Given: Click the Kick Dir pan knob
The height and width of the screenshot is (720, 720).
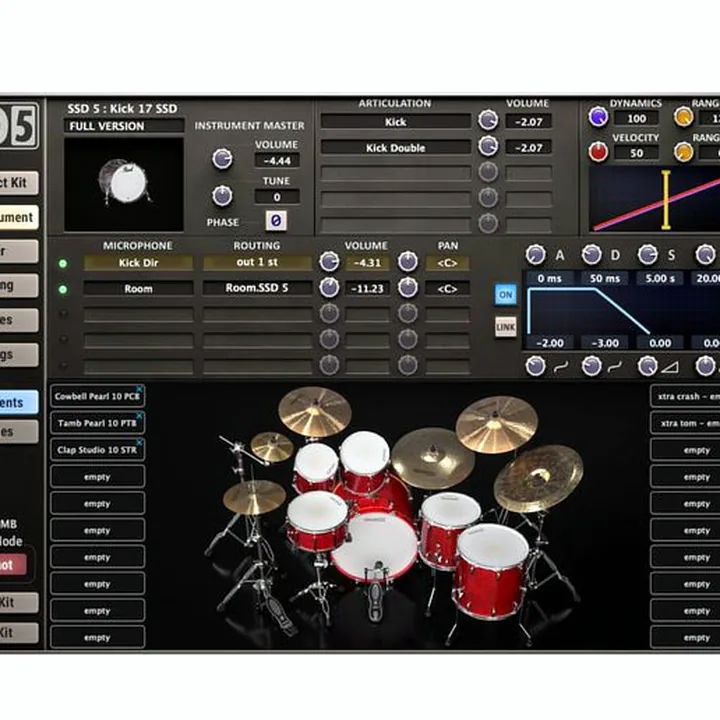Looking at the screenshot, I should pyautogui.click(x=408, y=262).
